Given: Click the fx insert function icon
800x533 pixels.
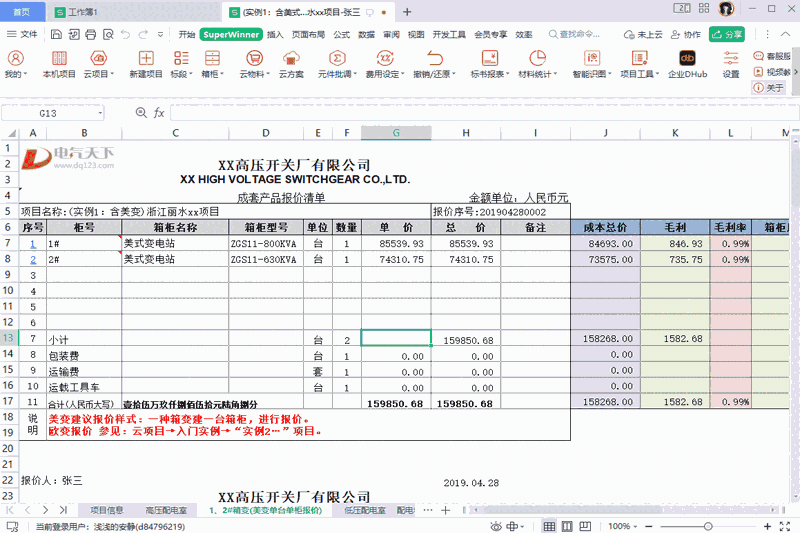Looking at the screenshot, I should click(x=159, y=113).
